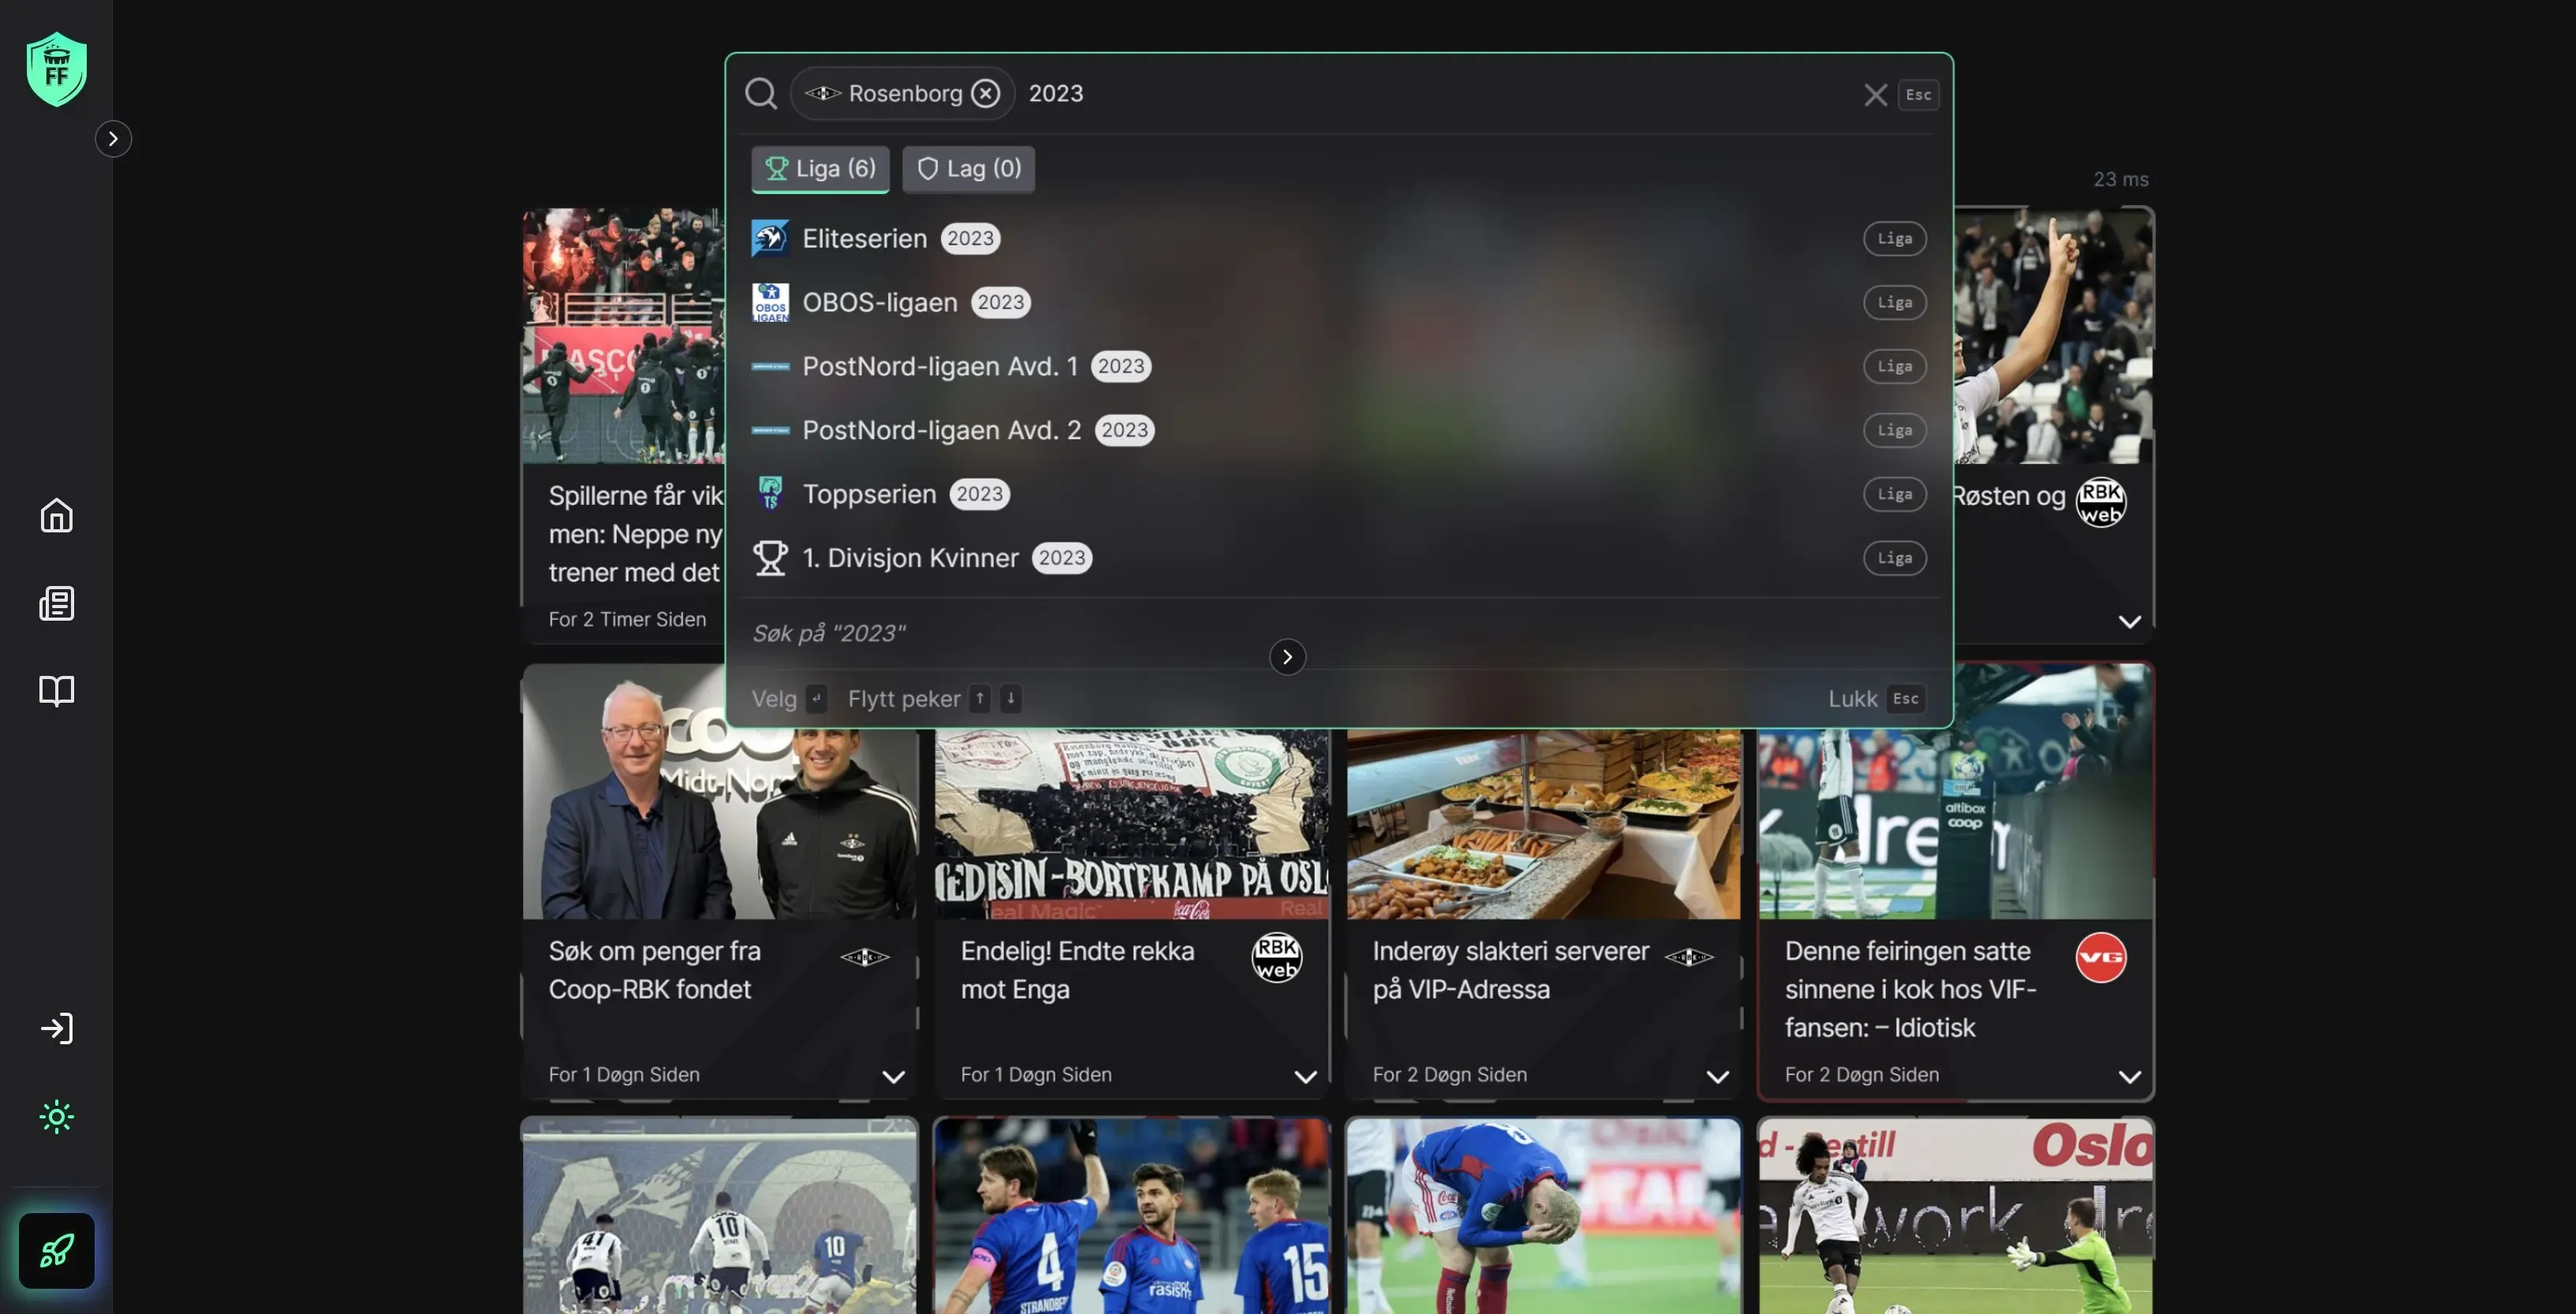Click the FF shield app logo
Screen dimensions: 2576x1314
click(56, 68)
